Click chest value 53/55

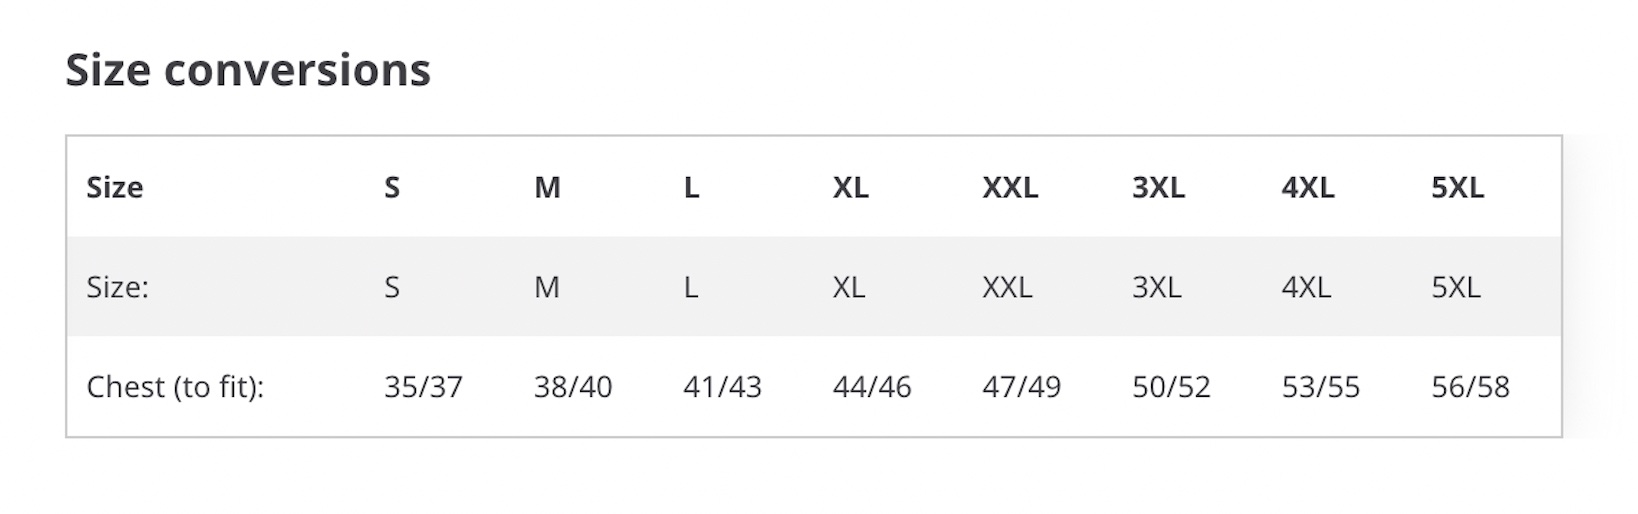1321,387
